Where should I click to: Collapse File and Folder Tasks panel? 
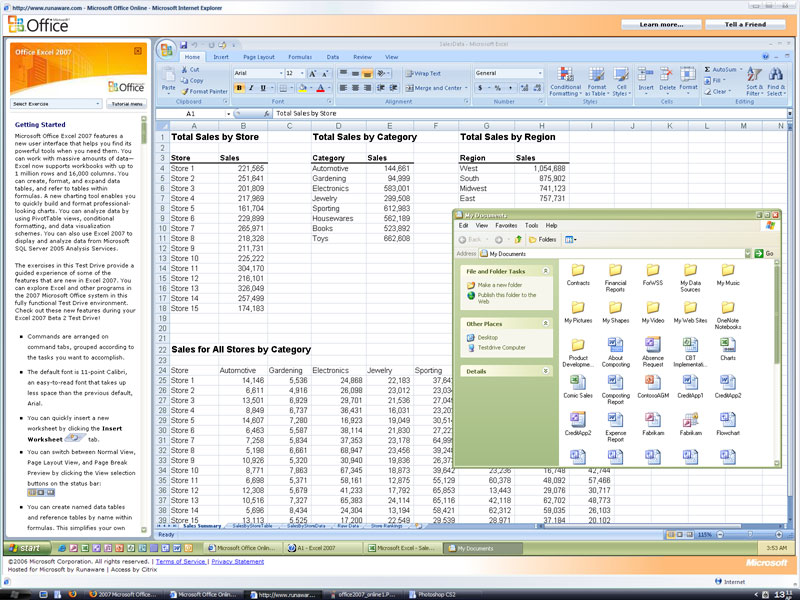click(545, 271)
